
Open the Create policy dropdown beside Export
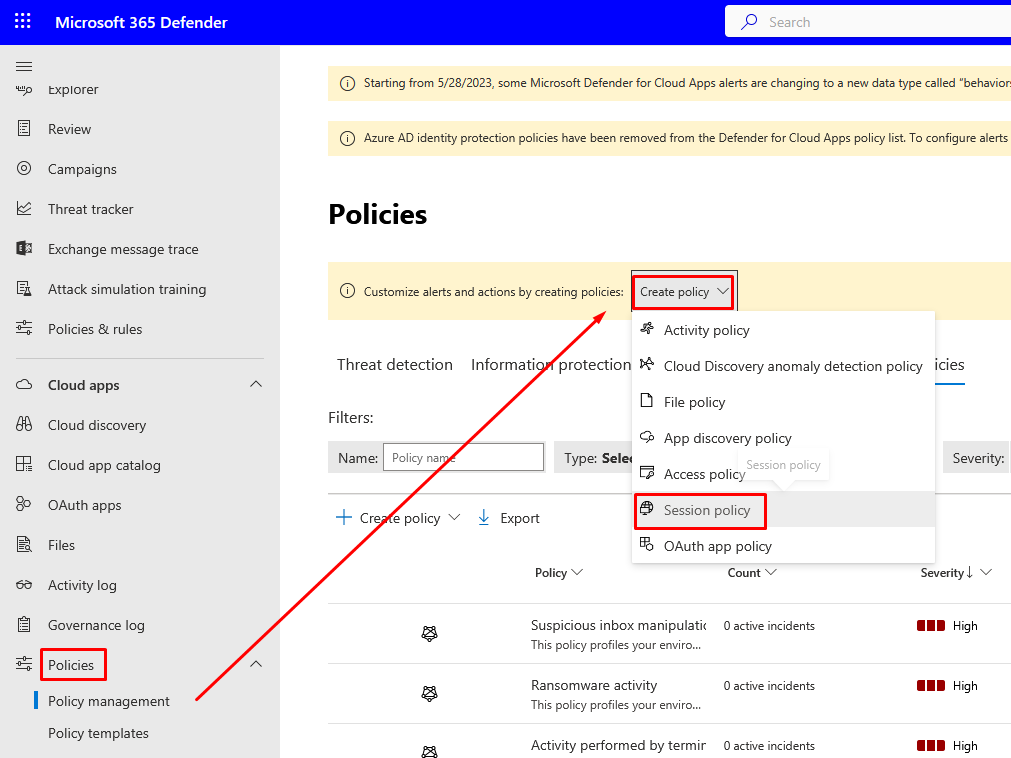click(x=398, y=518)
